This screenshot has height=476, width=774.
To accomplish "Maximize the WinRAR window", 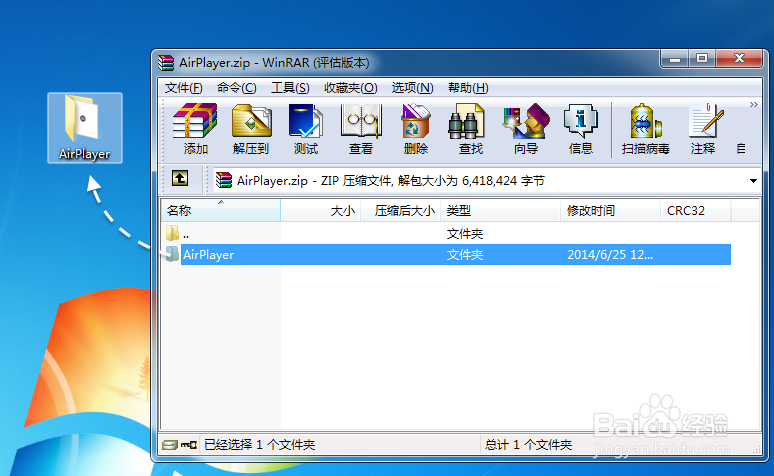I will pyautogui.click(x=702, y=59).
